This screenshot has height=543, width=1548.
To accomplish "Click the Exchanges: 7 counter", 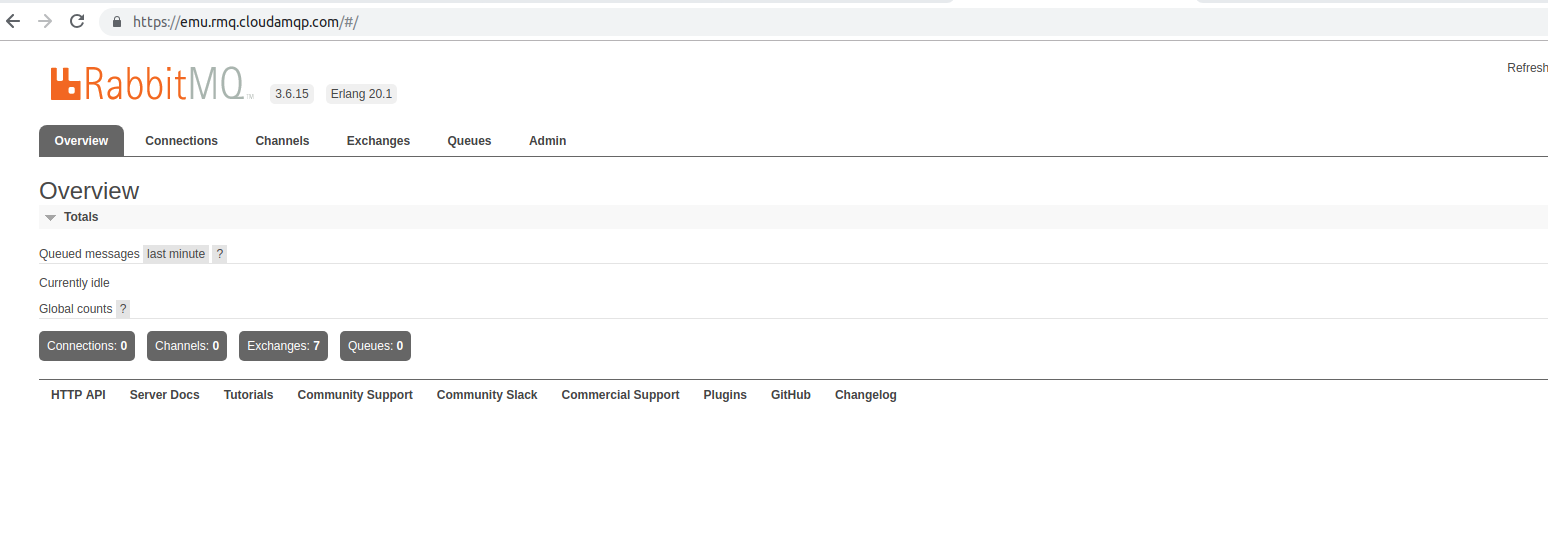I will 283,346.
